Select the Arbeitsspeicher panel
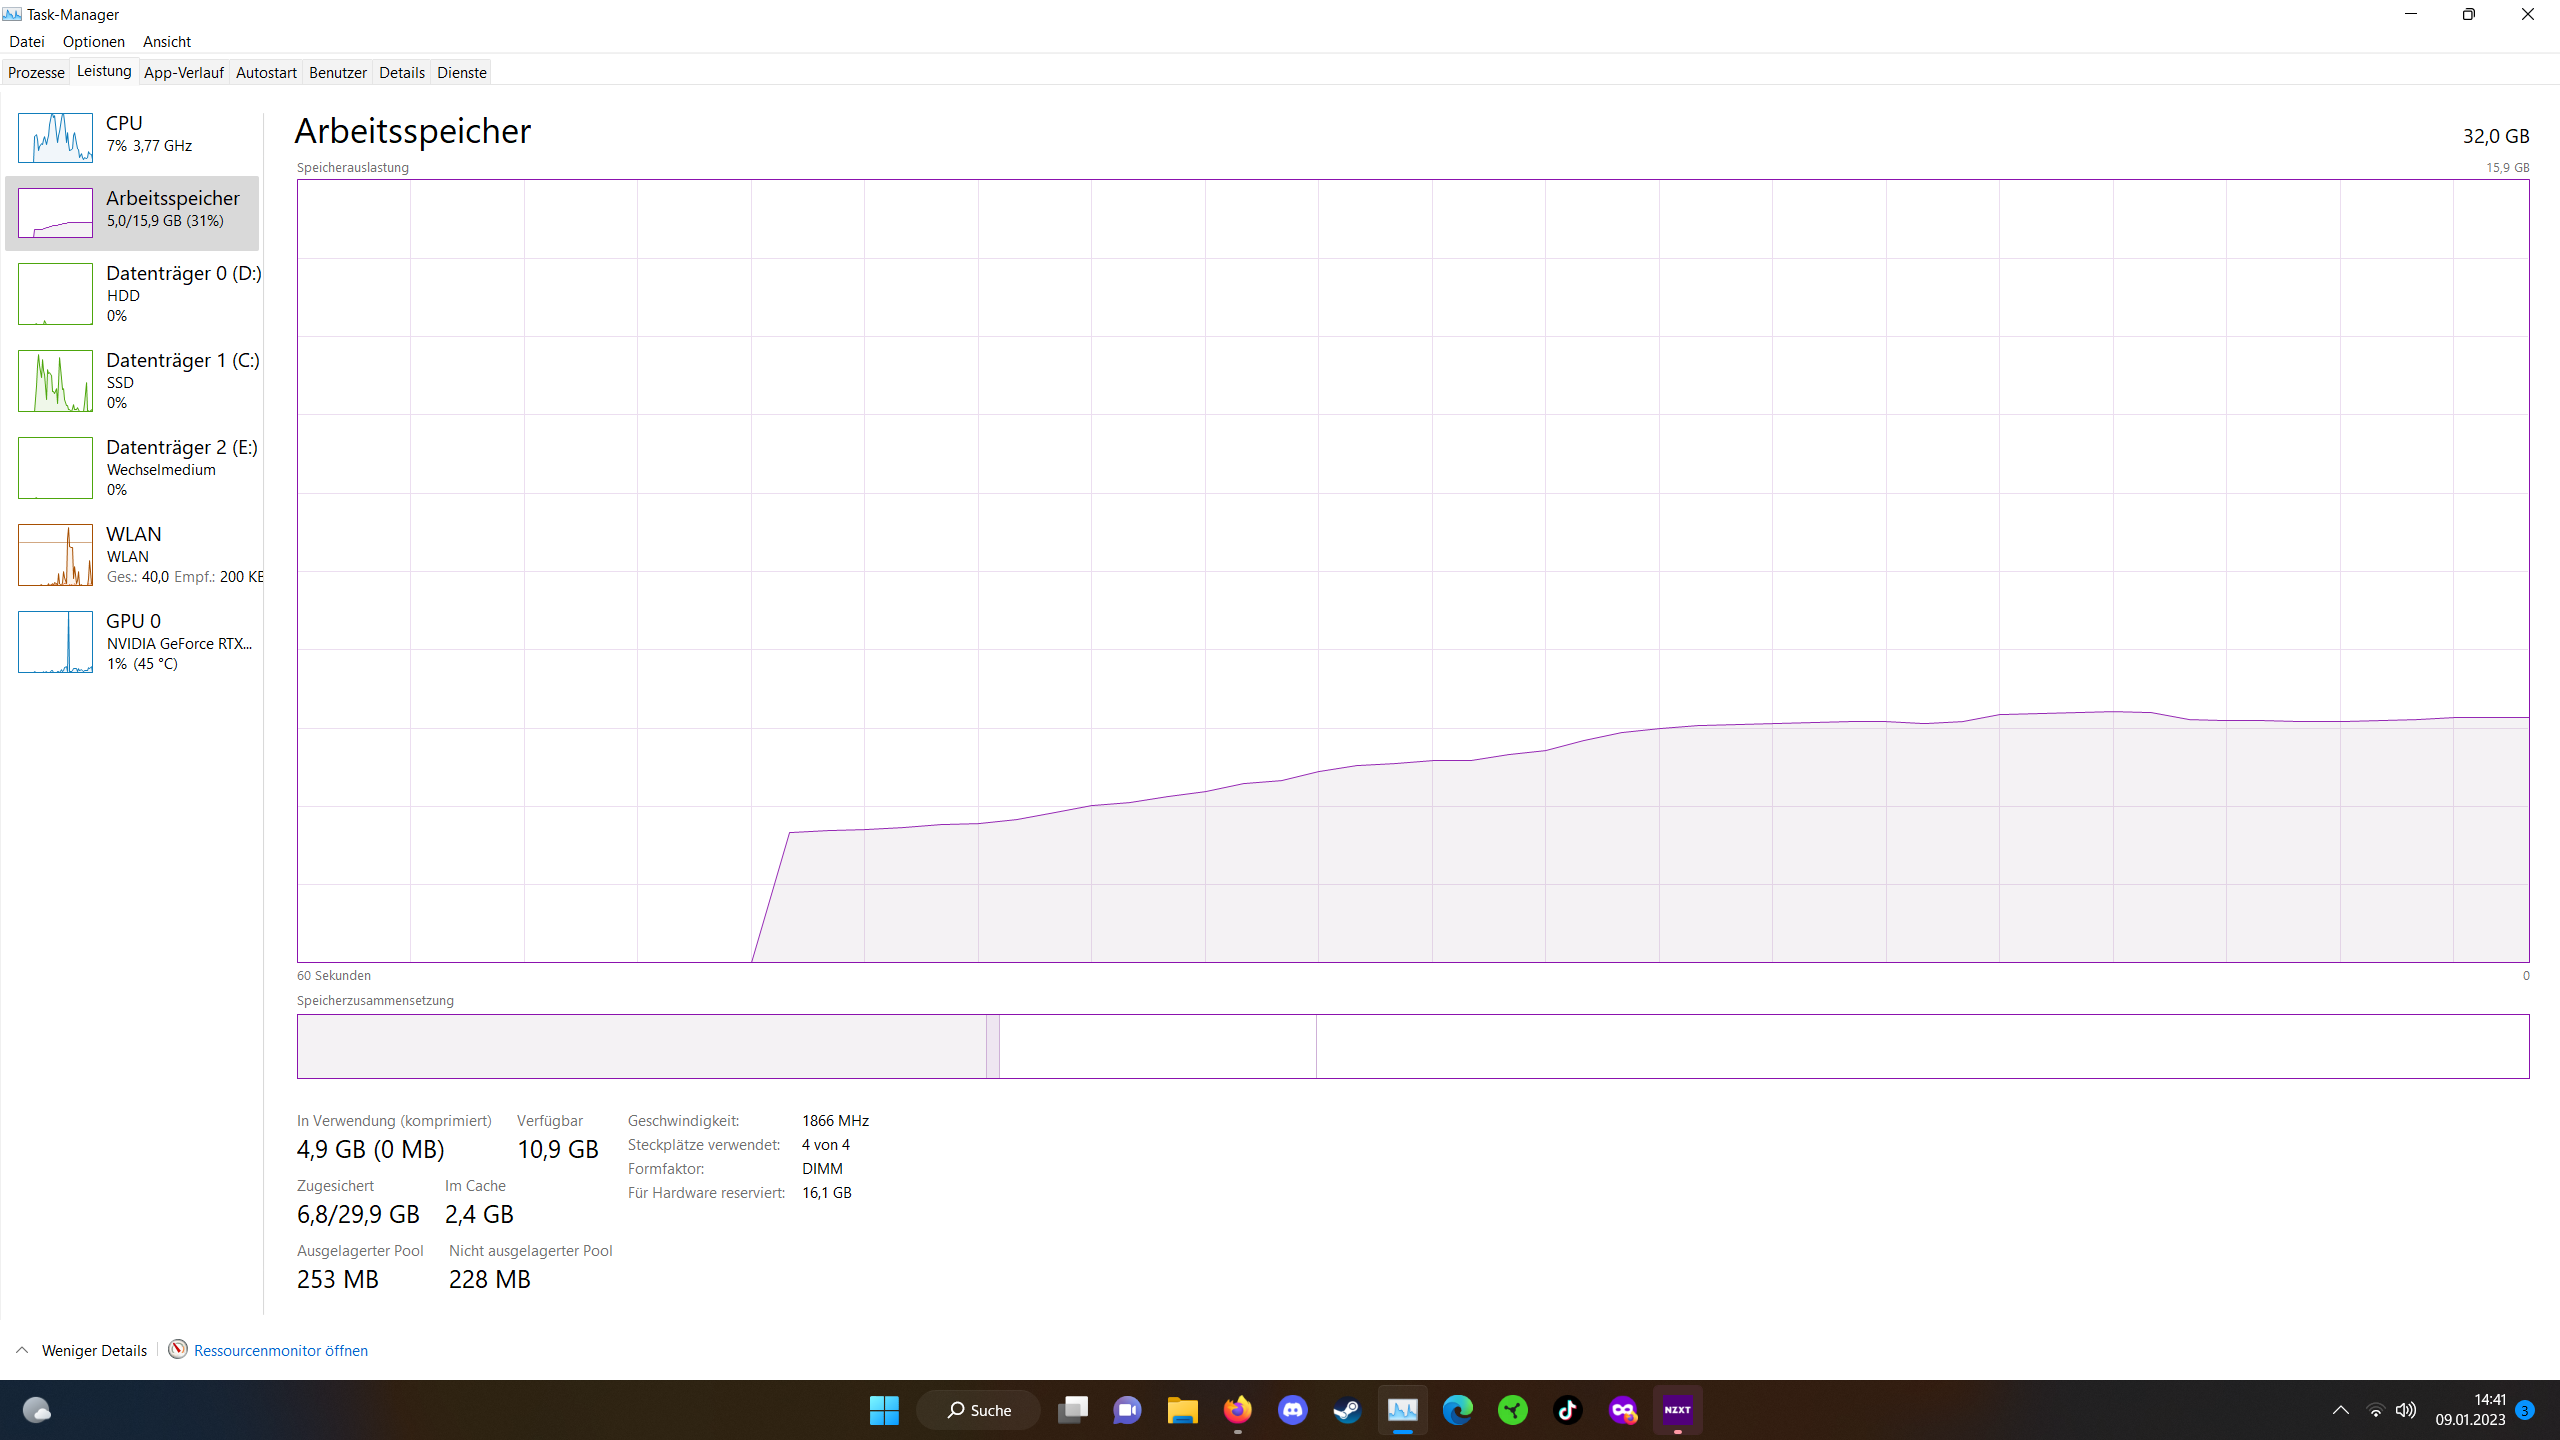 tap(132, 212)
